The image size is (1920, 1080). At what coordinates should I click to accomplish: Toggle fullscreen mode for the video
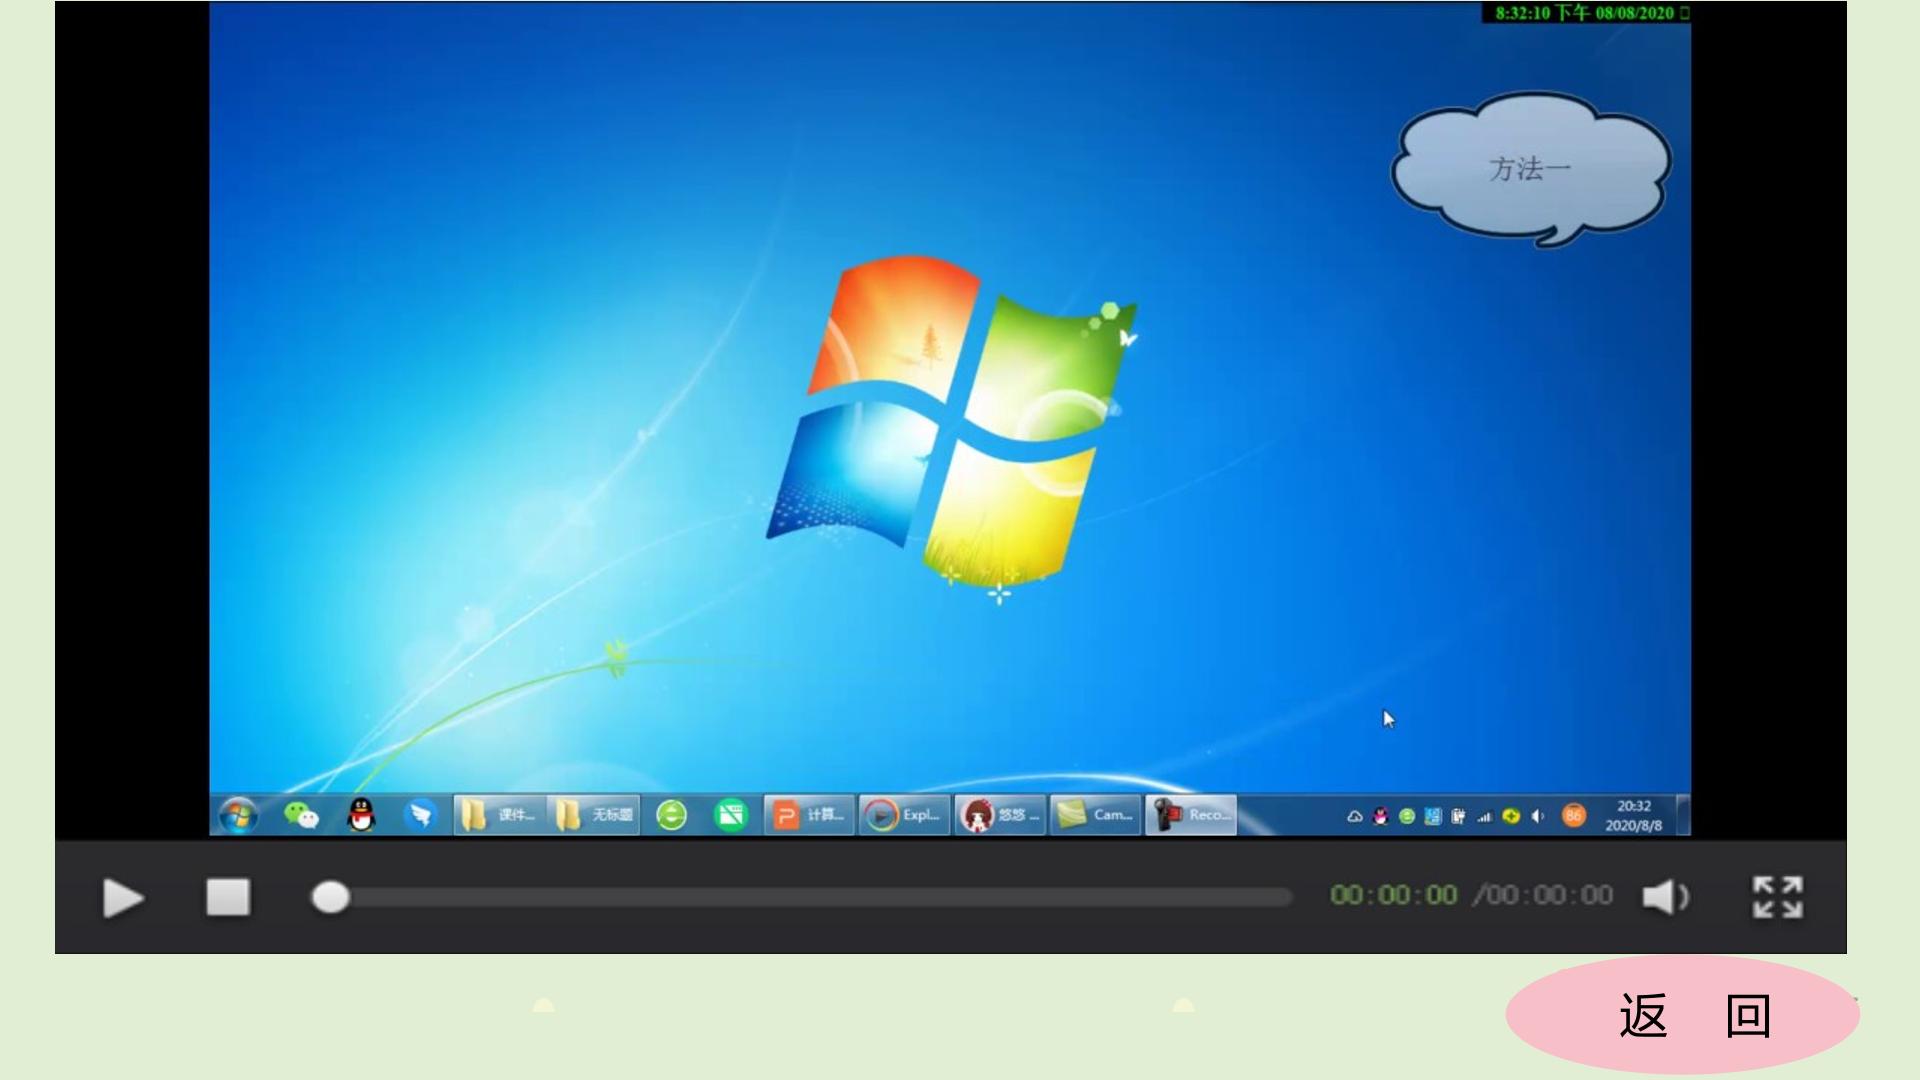(x=1777, y=897)
